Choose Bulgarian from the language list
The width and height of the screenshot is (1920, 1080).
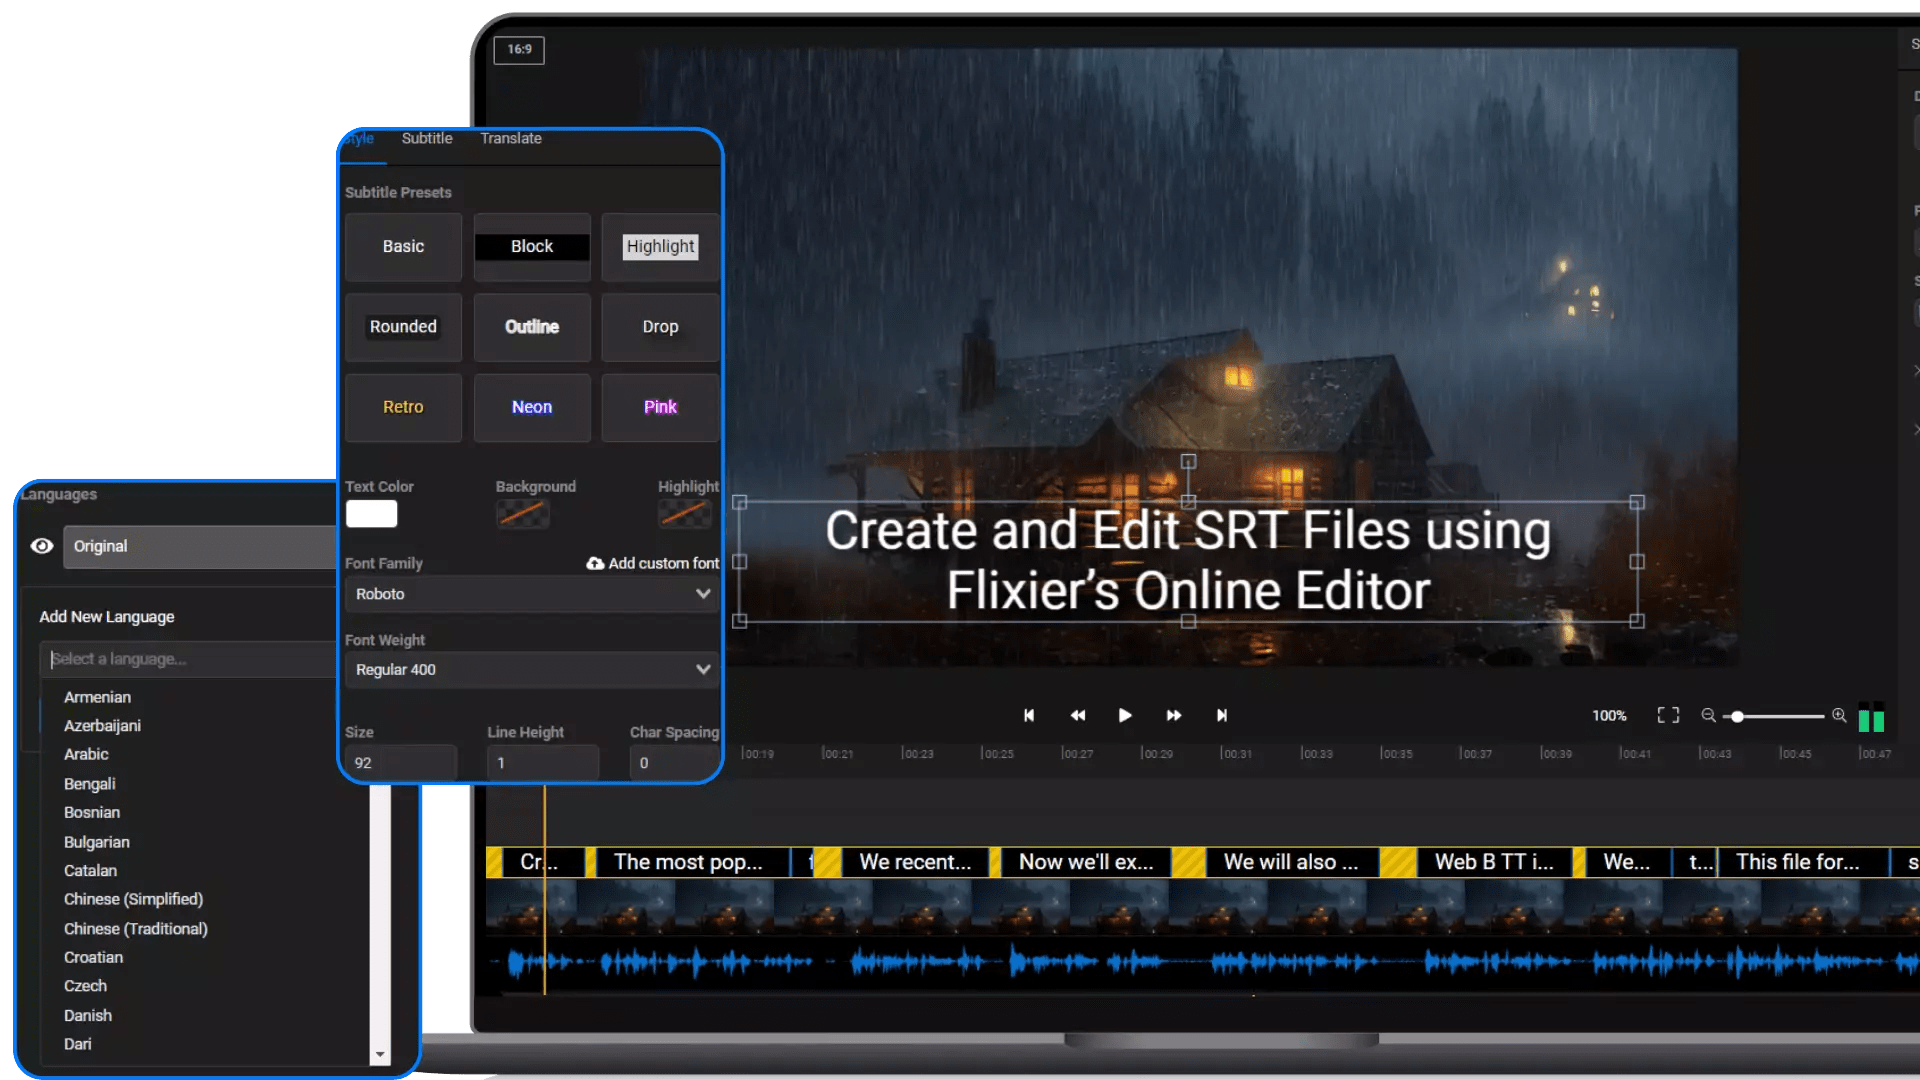(97, 842)
